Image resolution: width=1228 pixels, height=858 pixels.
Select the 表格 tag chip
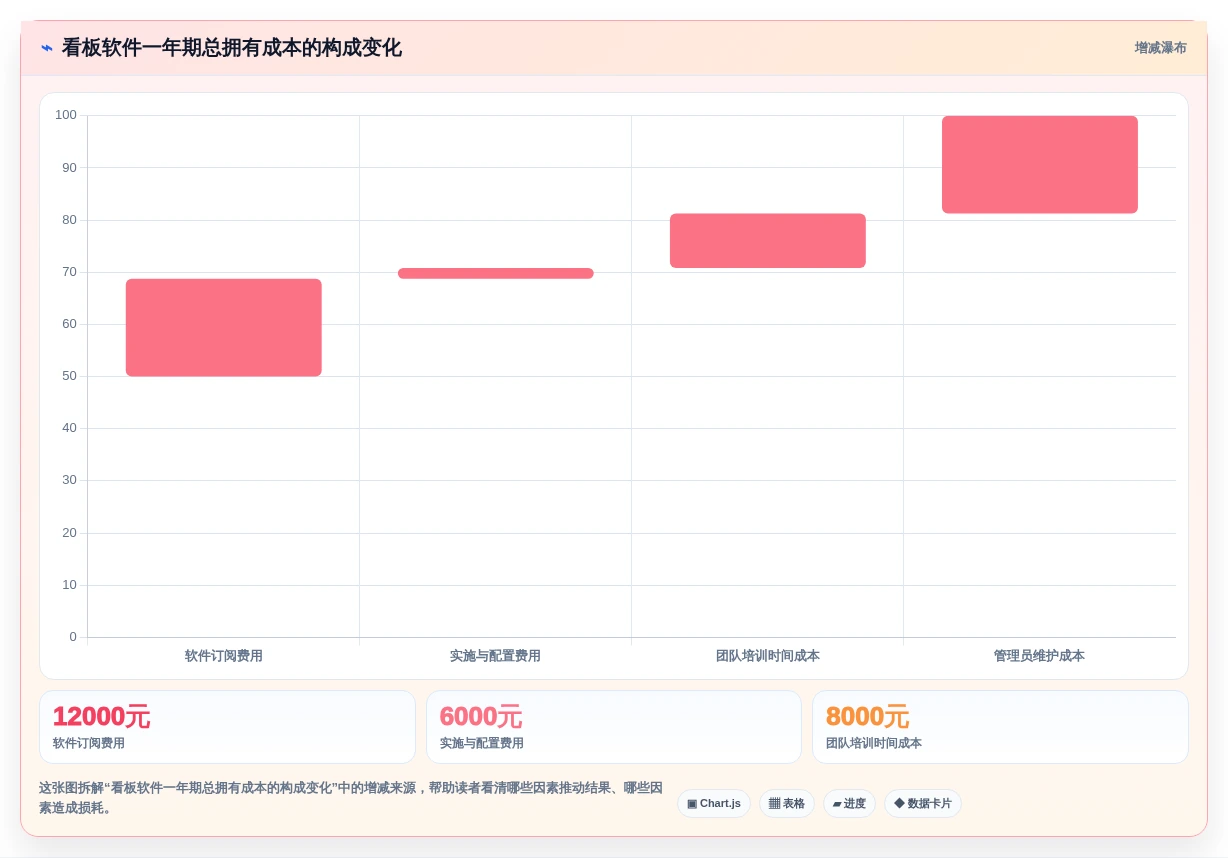click(x=787, y=804)
